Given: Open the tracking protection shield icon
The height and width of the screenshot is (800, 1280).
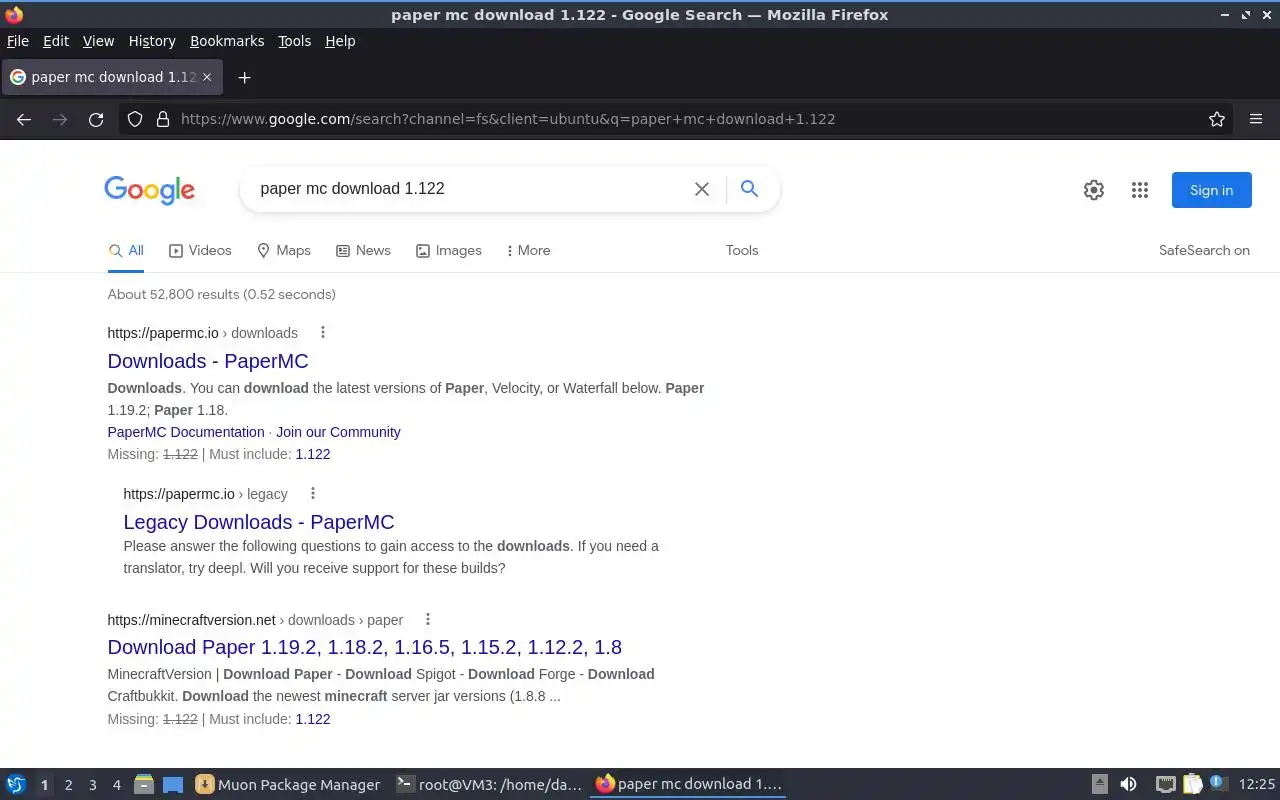Looking at the screenshot, I should (x=135, y=119).
